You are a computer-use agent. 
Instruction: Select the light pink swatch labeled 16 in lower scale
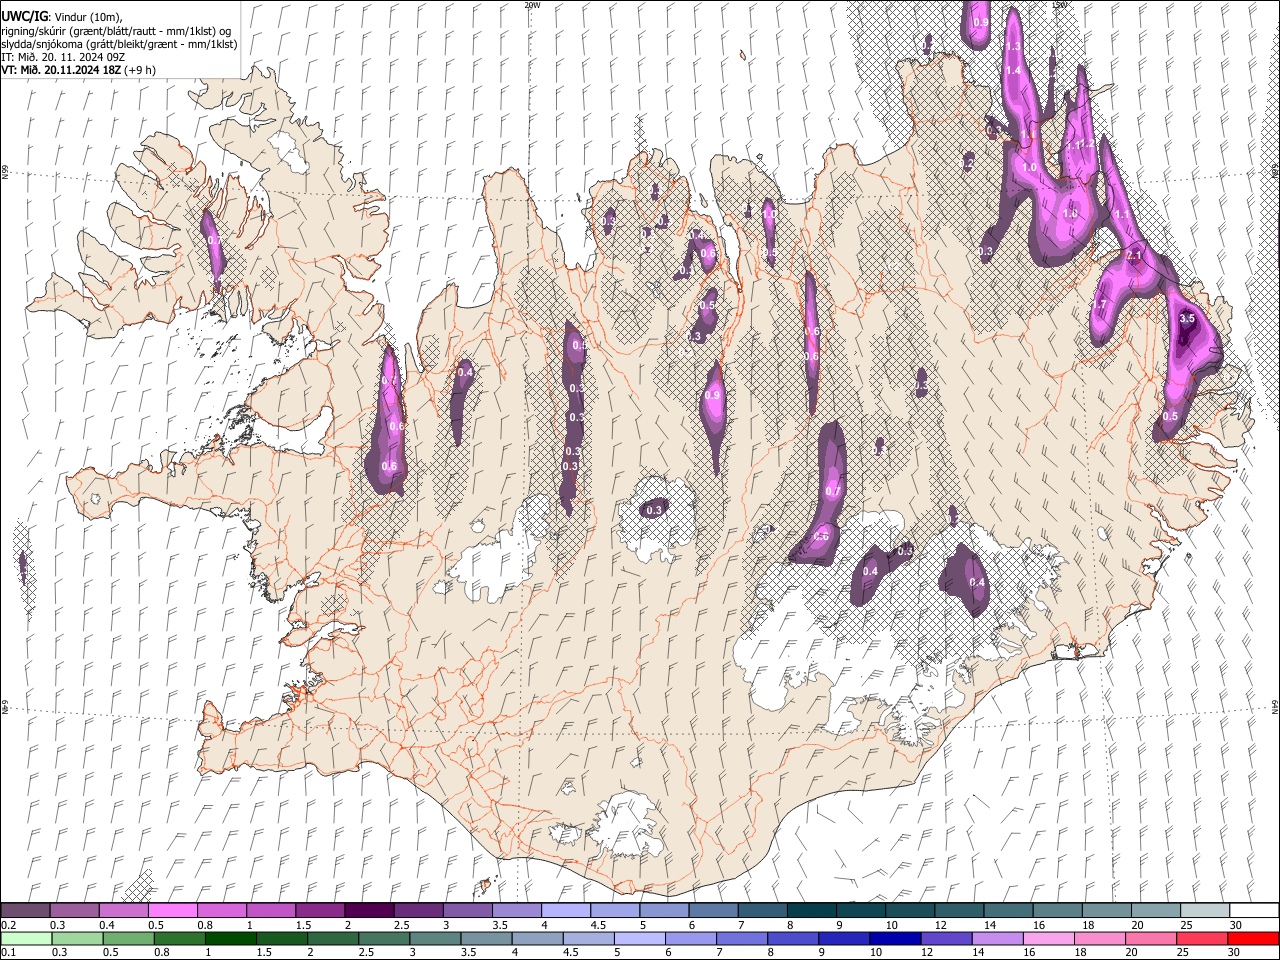click(x=1048, y=938)
